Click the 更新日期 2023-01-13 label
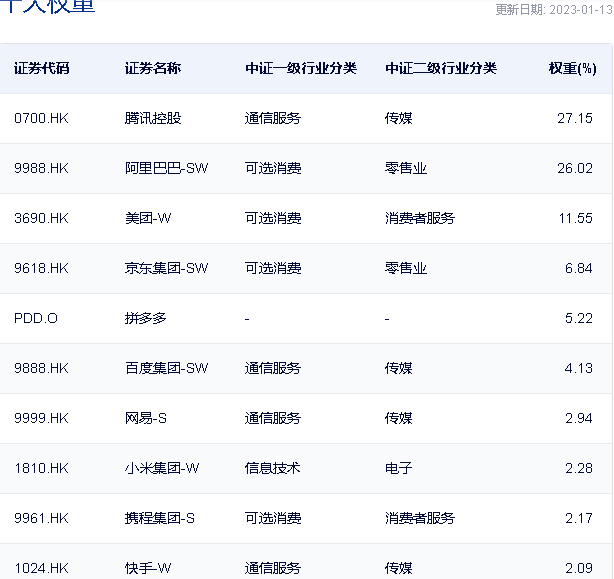This screenshot has height=579, width=614. [553, 10]
